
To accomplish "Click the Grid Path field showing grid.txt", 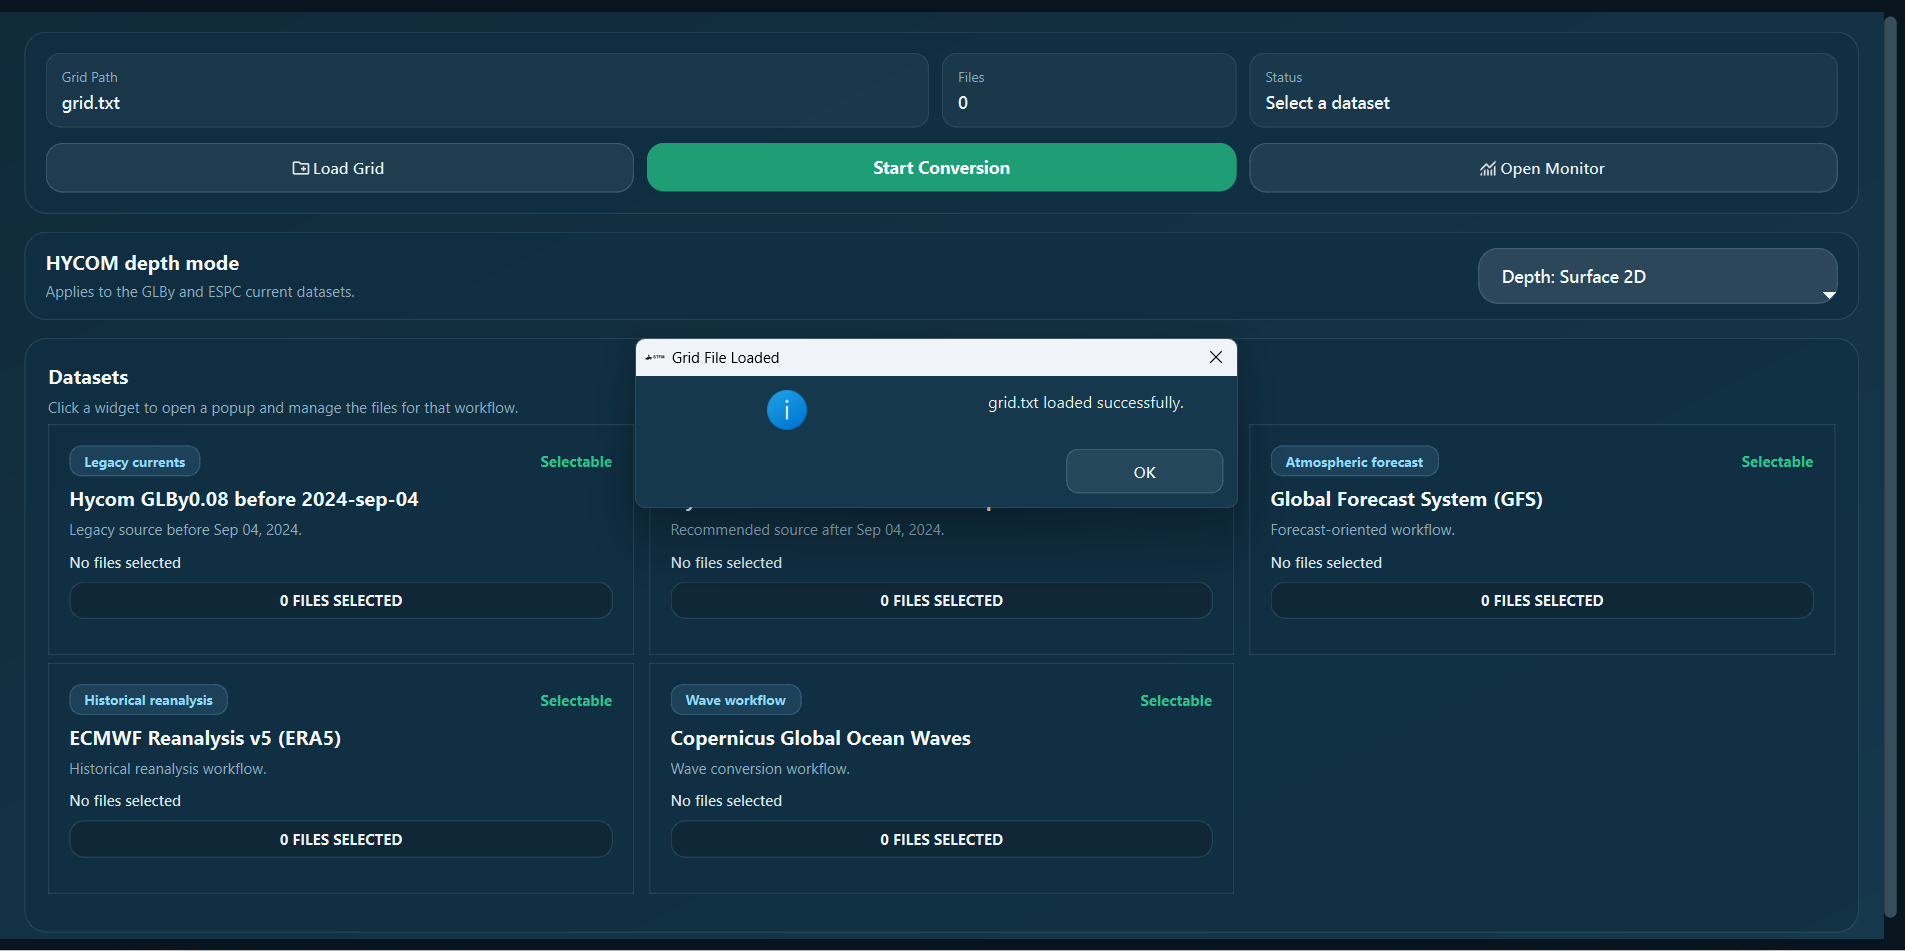I will click(x=487, y=90).
